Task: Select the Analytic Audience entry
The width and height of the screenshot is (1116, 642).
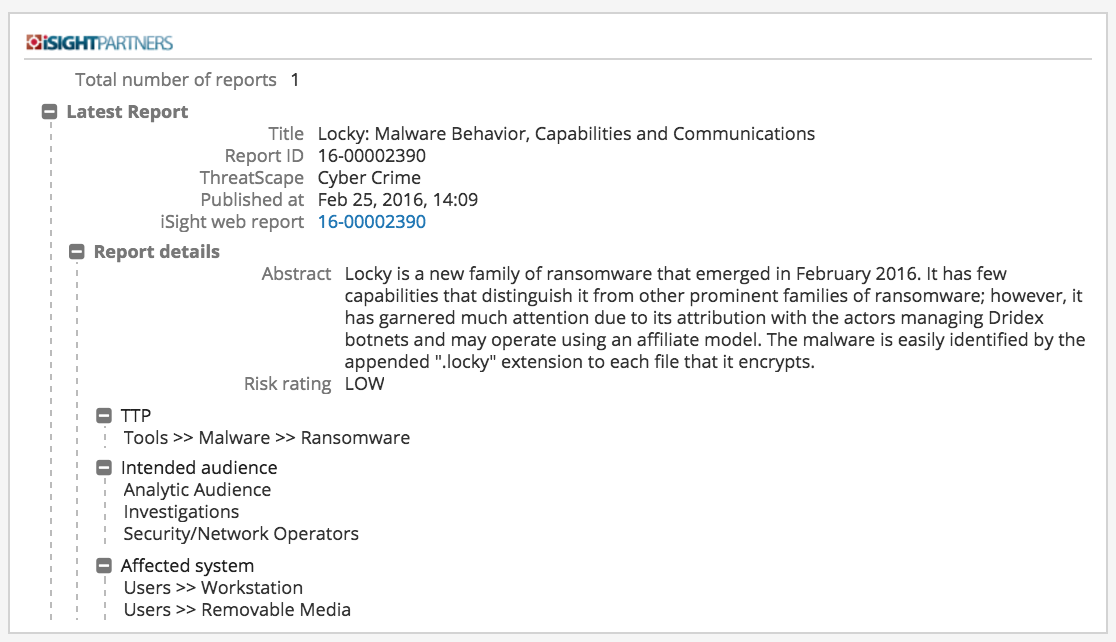Action: (197, 490)
